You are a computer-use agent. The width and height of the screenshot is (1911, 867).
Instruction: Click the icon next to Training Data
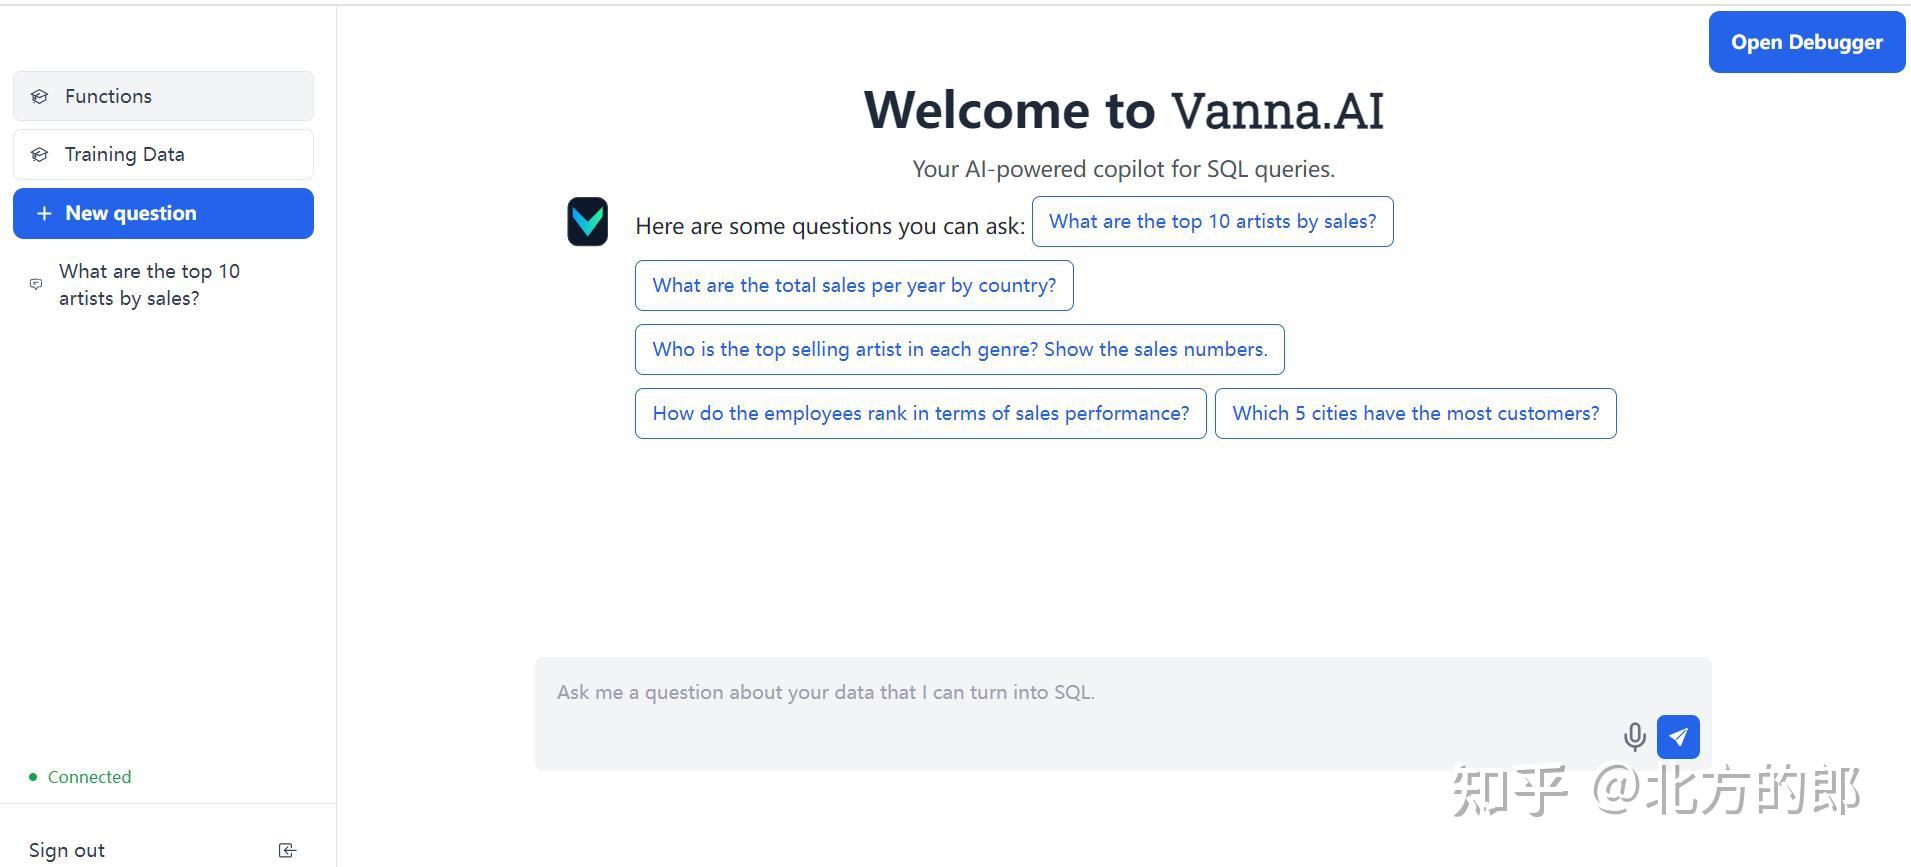coord(39,154)
